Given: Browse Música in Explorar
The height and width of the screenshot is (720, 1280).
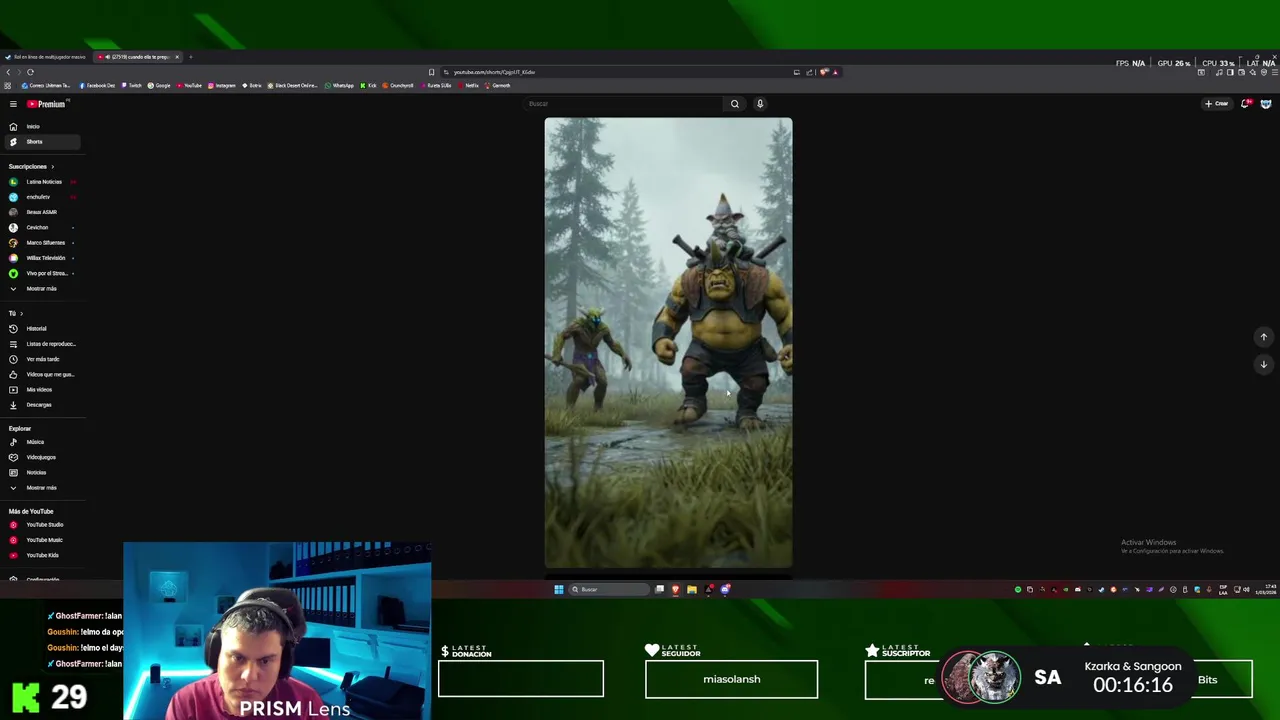Looking at the screenshot, I should pos(41,442).
